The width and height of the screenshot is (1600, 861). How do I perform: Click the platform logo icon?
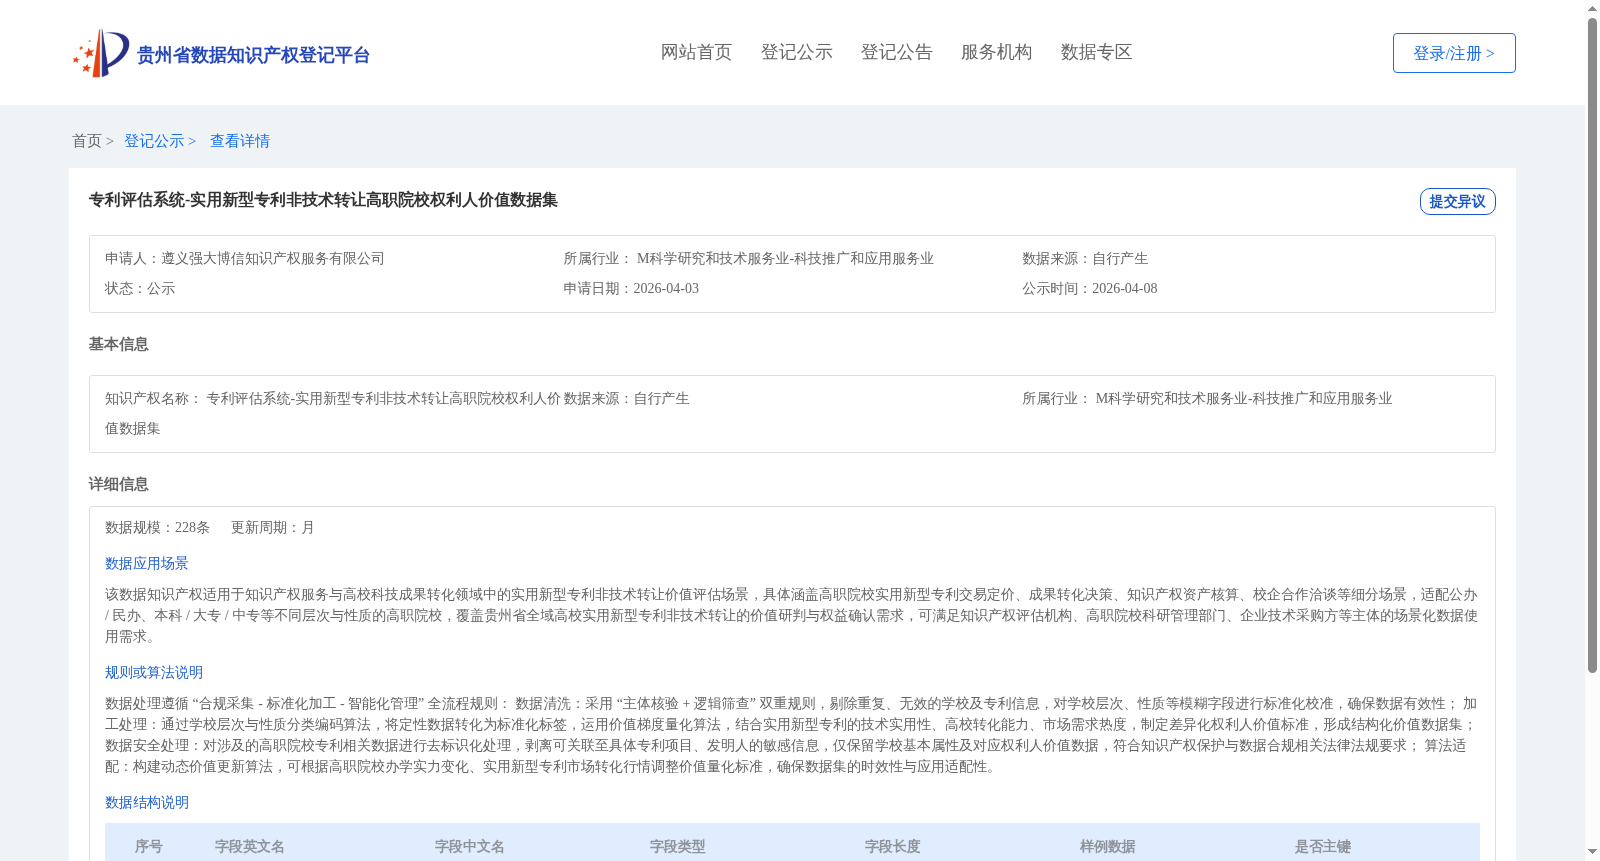tap(101, 53)
